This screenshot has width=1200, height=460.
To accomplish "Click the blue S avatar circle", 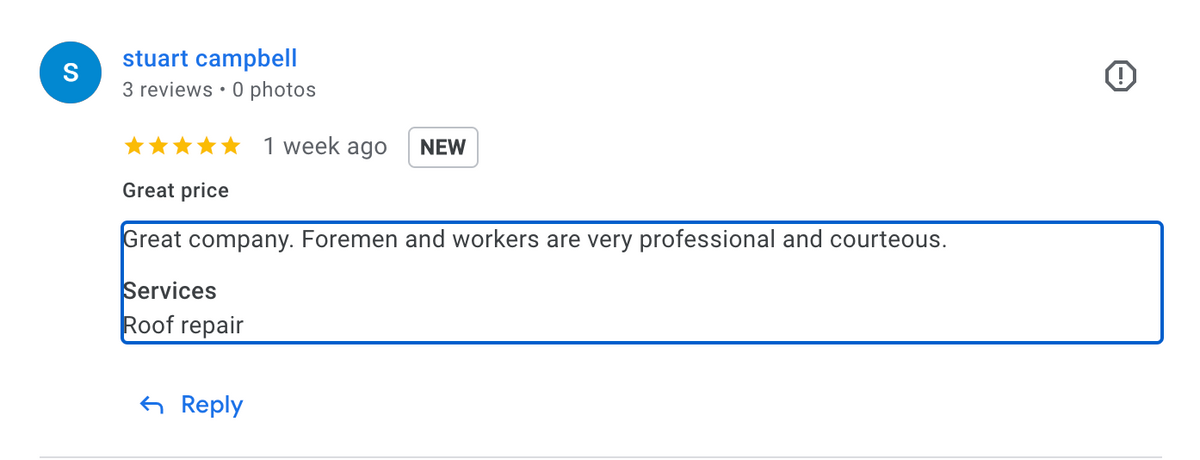I will [71, 73].
